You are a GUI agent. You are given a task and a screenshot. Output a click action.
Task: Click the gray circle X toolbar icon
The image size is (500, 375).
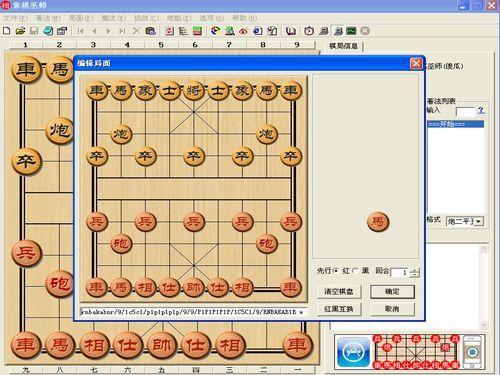coord(365,31)
